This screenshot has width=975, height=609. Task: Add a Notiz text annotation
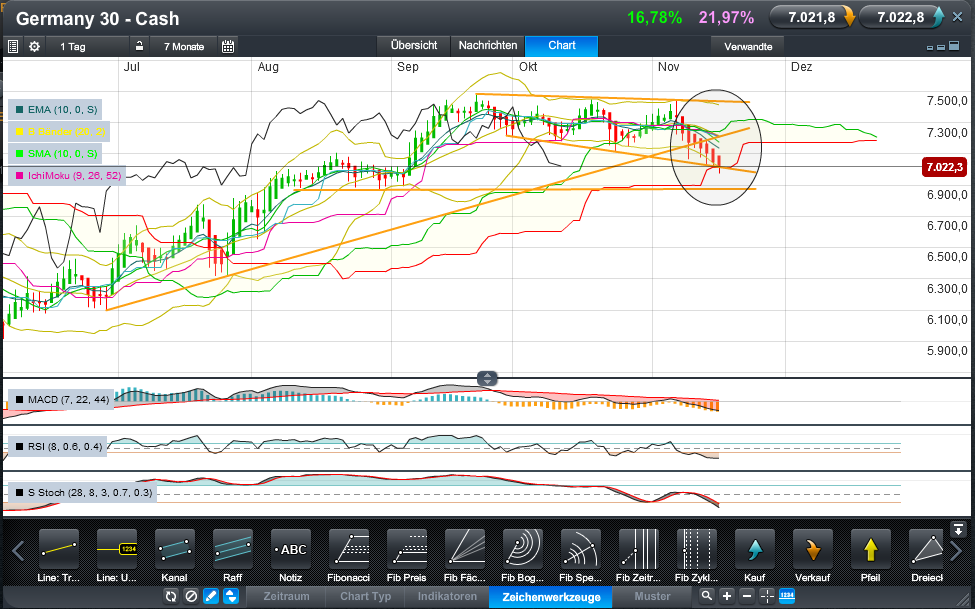pyautogui.click(x=290, y=549)
